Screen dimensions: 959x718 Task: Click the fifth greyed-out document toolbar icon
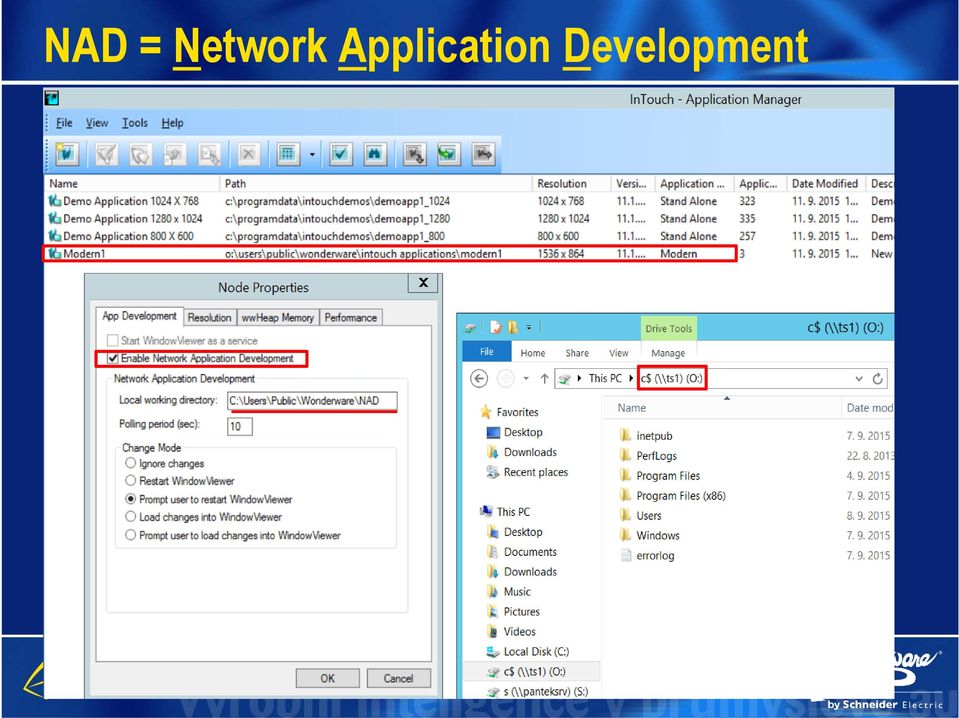[x=209, y=154]
